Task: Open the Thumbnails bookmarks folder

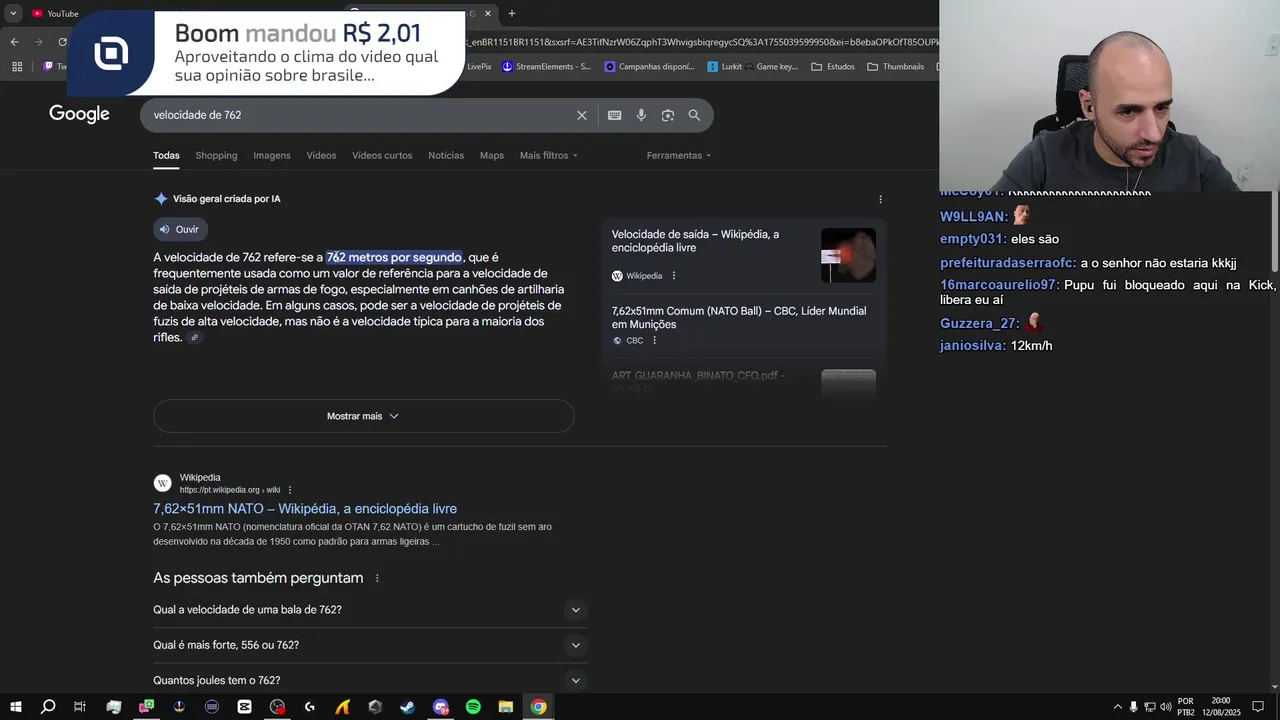Action: point(895,67)
